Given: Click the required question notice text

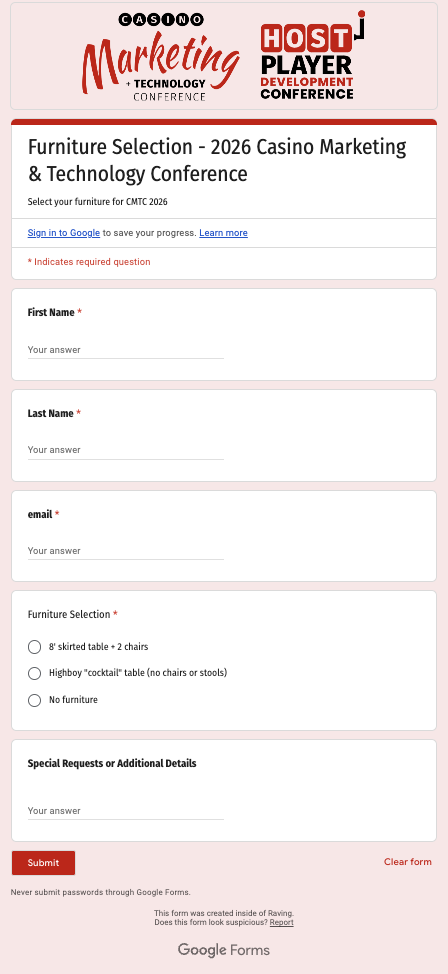Looking at the screenshot, I should (89, 262).
